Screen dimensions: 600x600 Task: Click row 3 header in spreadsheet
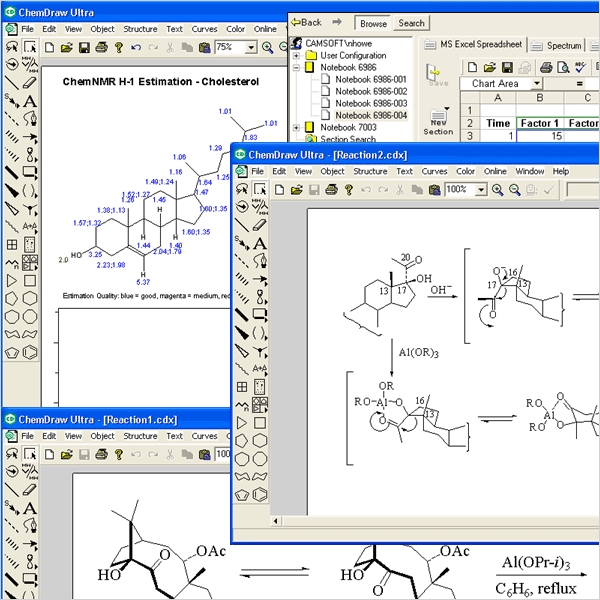[470, 136]
